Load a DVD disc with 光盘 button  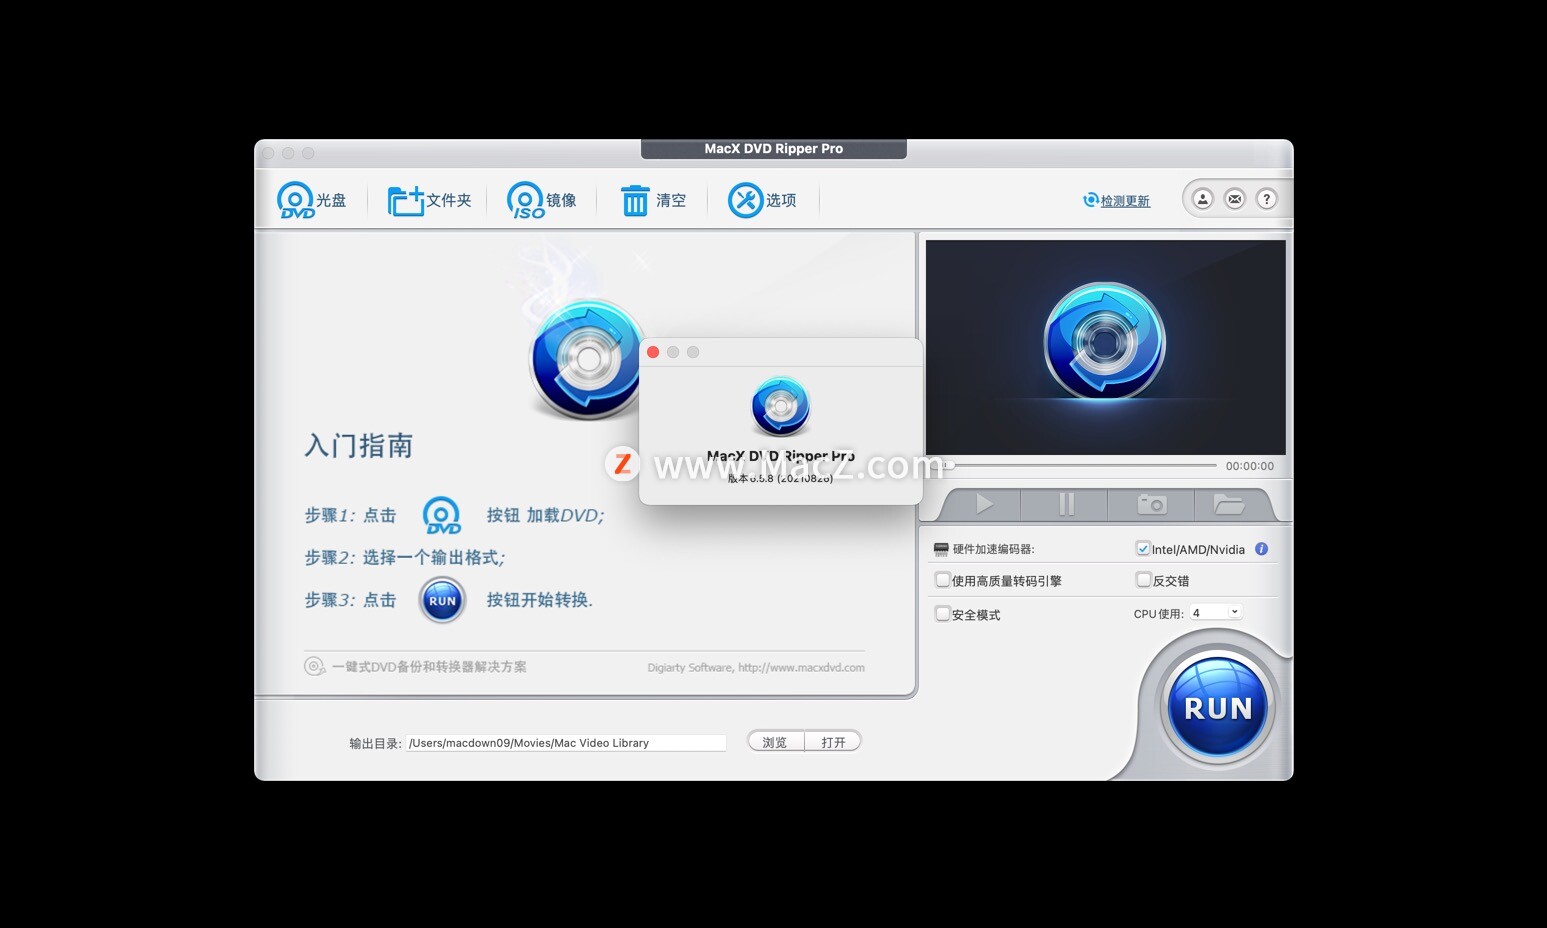click(x=311, y=200)
